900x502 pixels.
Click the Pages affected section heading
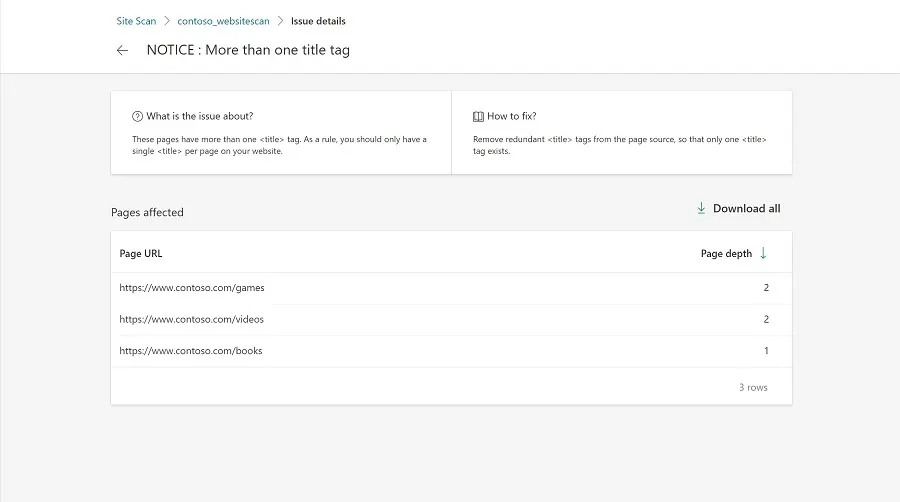pos(147,212)
